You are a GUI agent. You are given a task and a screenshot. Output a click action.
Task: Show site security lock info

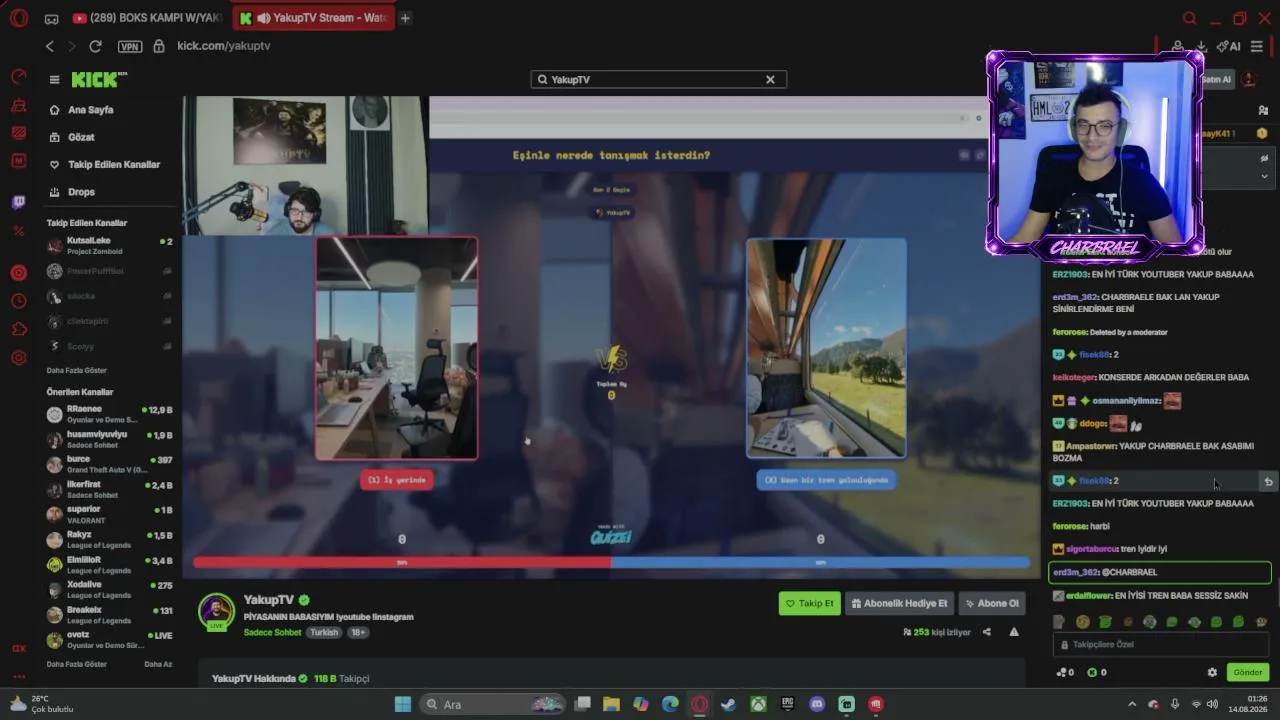[158, 46]
